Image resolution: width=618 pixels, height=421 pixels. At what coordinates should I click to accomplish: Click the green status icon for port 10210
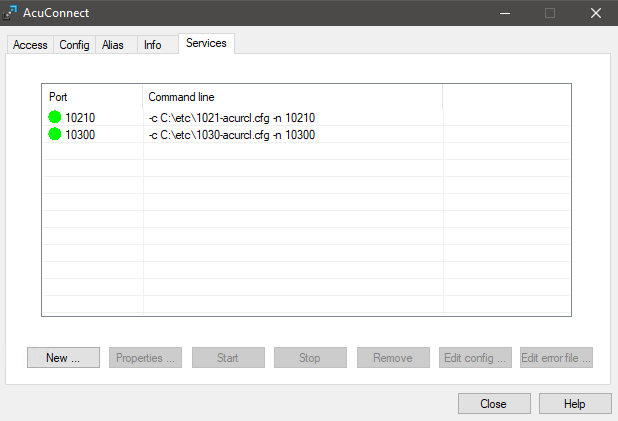tap(55, 118)
